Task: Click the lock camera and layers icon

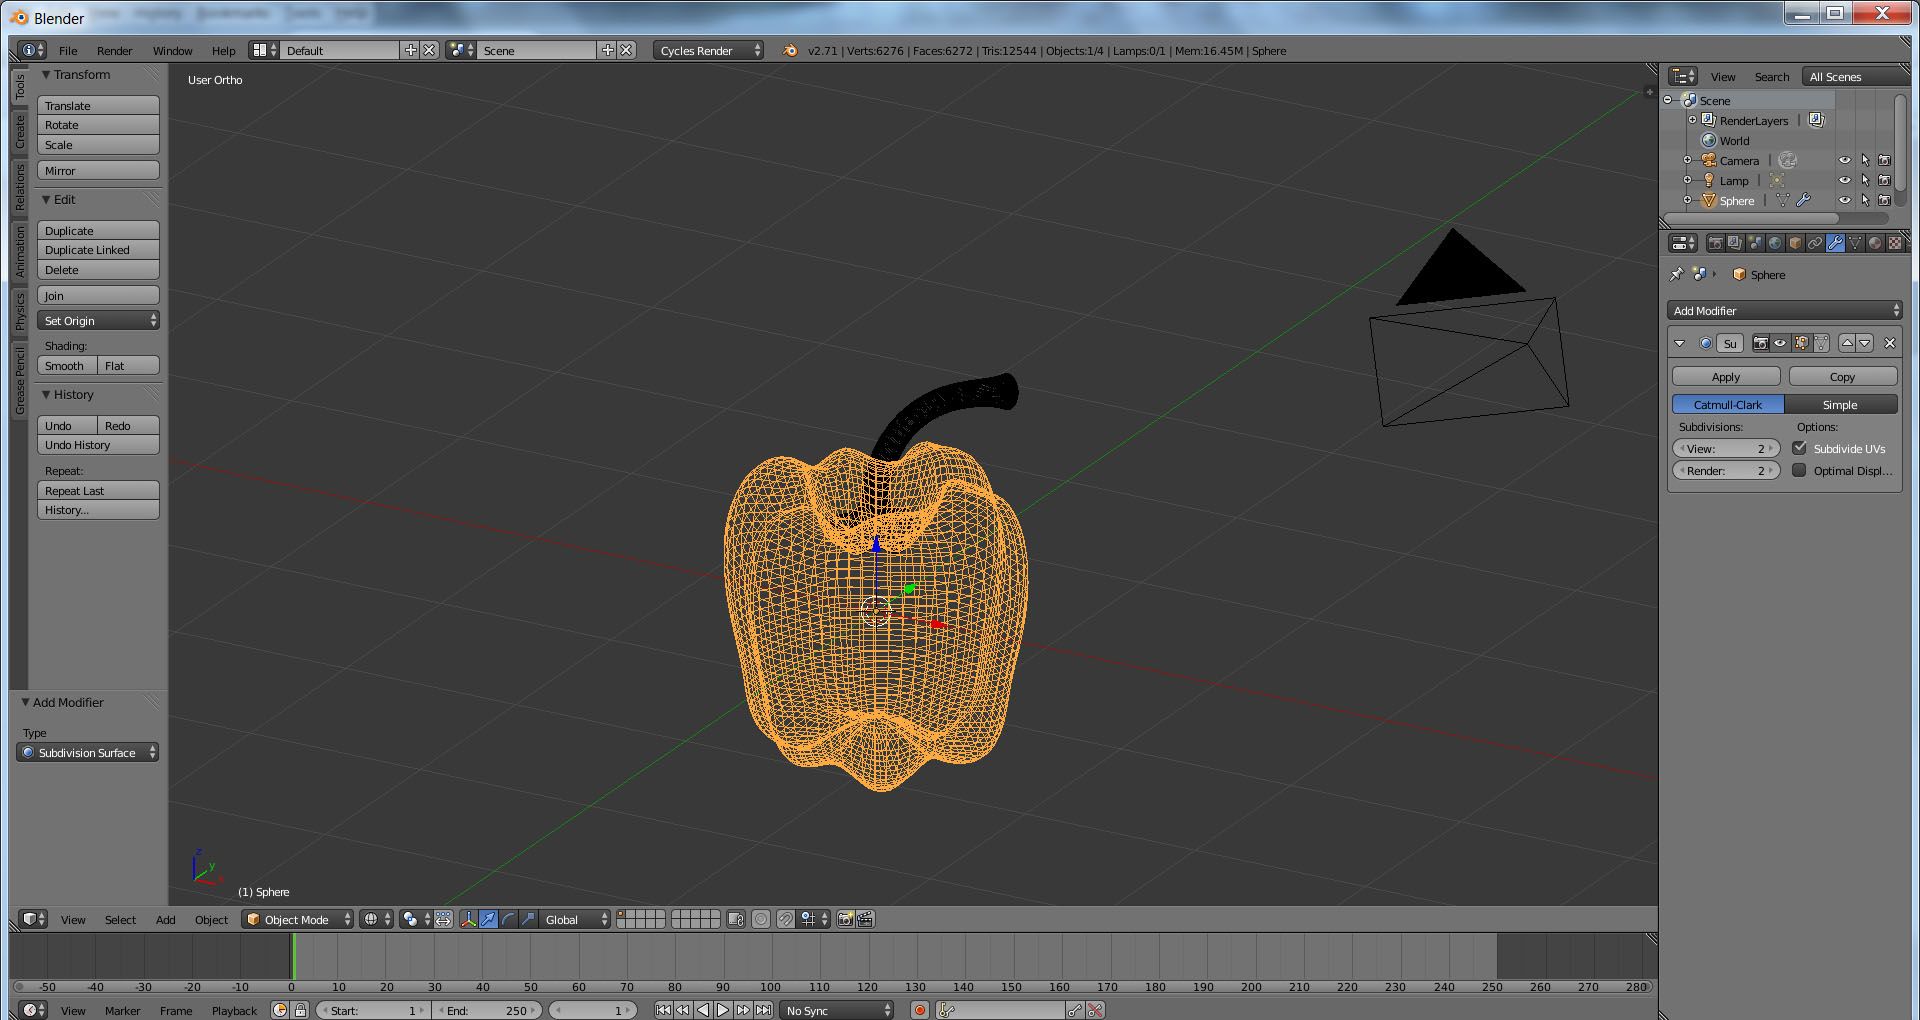Action: pyautogui.click(x=735, y=919)
